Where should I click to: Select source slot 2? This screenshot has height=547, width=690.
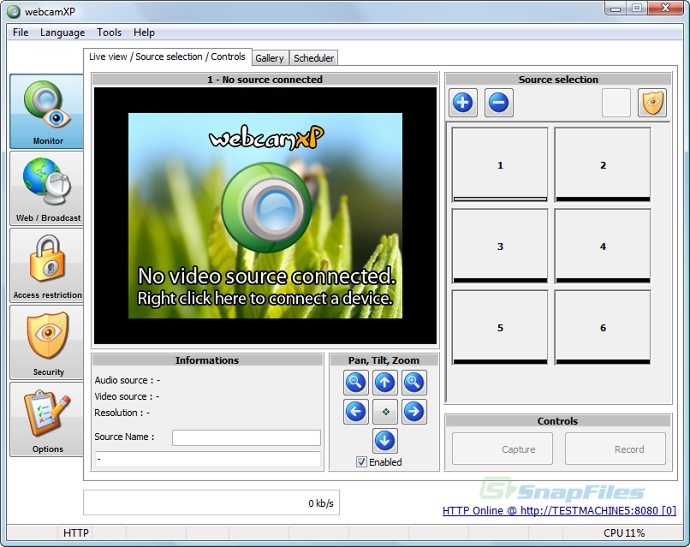click(x=603, y=165)
